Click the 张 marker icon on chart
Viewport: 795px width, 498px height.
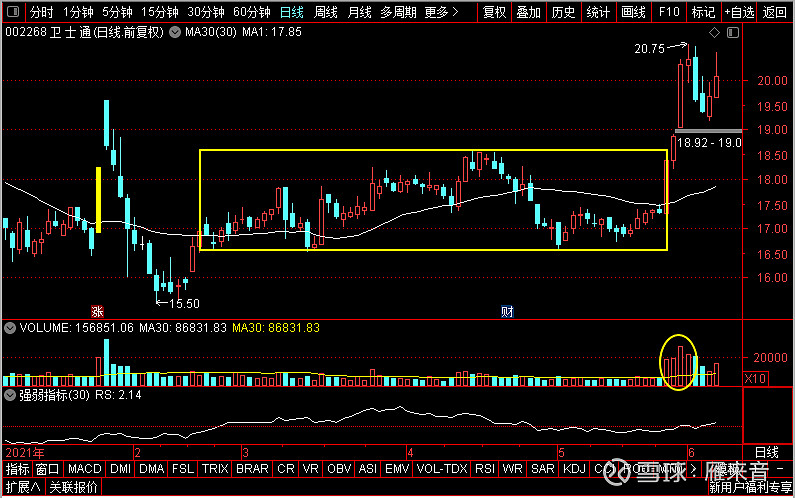pyautogui.click(x=97, y=311)
